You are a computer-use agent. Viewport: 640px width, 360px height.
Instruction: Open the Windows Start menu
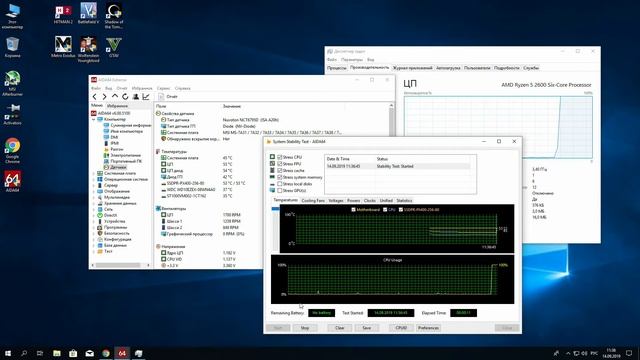[x=8, y=353]
